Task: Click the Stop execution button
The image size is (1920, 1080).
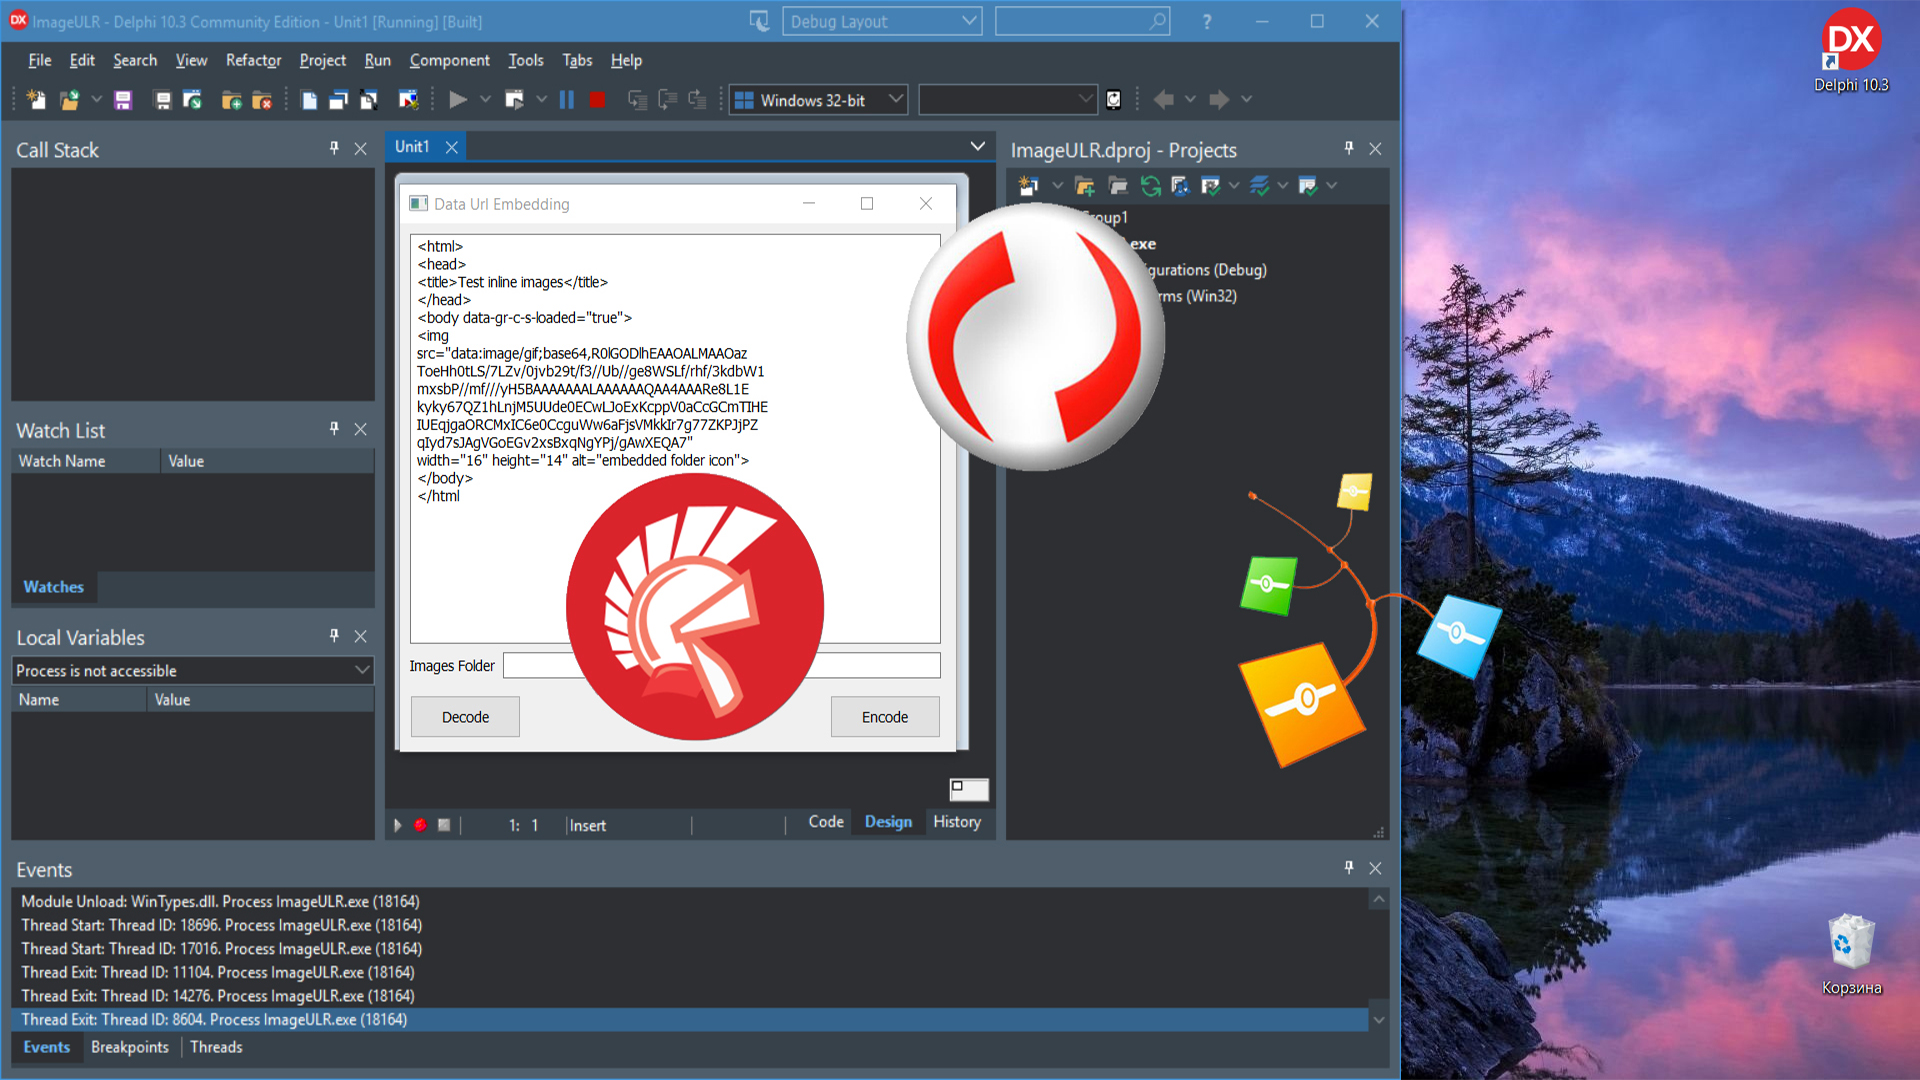Action: point(597,98)
